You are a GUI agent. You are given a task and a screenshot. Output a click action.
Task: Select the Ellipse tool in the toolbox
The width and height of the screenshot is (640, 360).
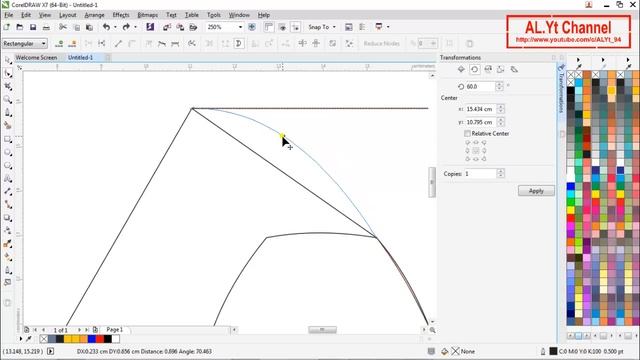[8, 152]
